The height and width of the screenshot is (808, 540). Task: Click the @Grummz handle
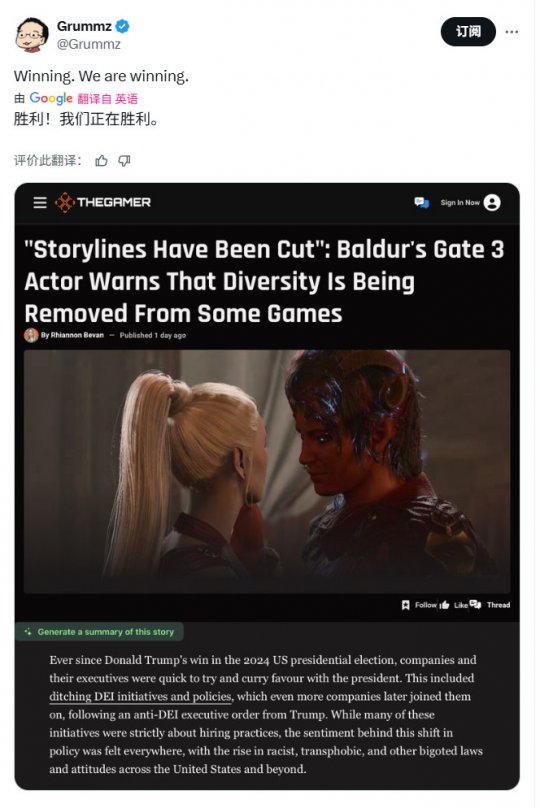(x=88, y=44)
